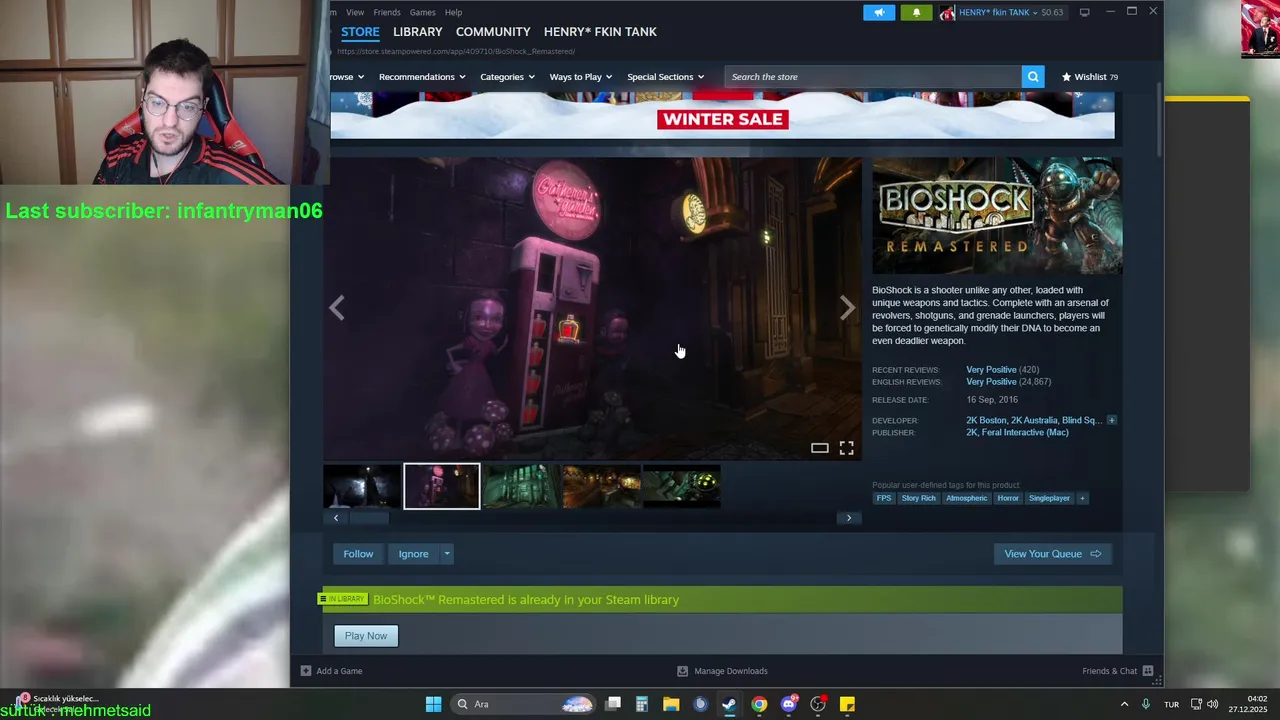Image resolution: width=1280 pixels, height=720 pixels.
Task: Open Friends & Chat panel
Action: click(x=1117, y=671)
